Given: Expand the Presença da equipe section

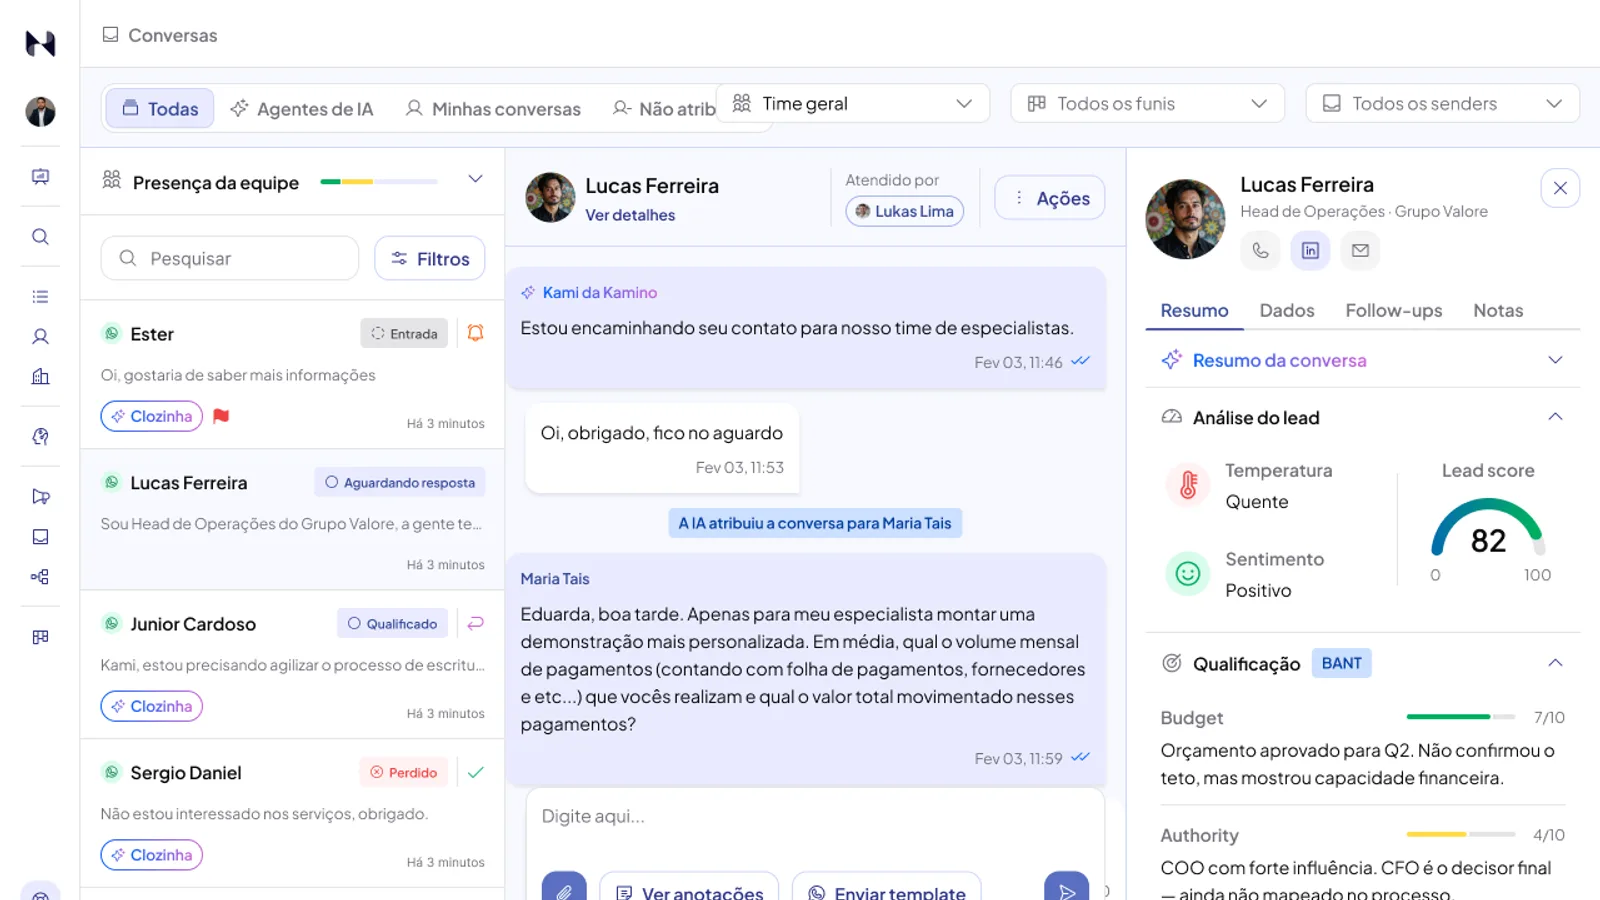Looking at the screenshot, I should 475,179.
